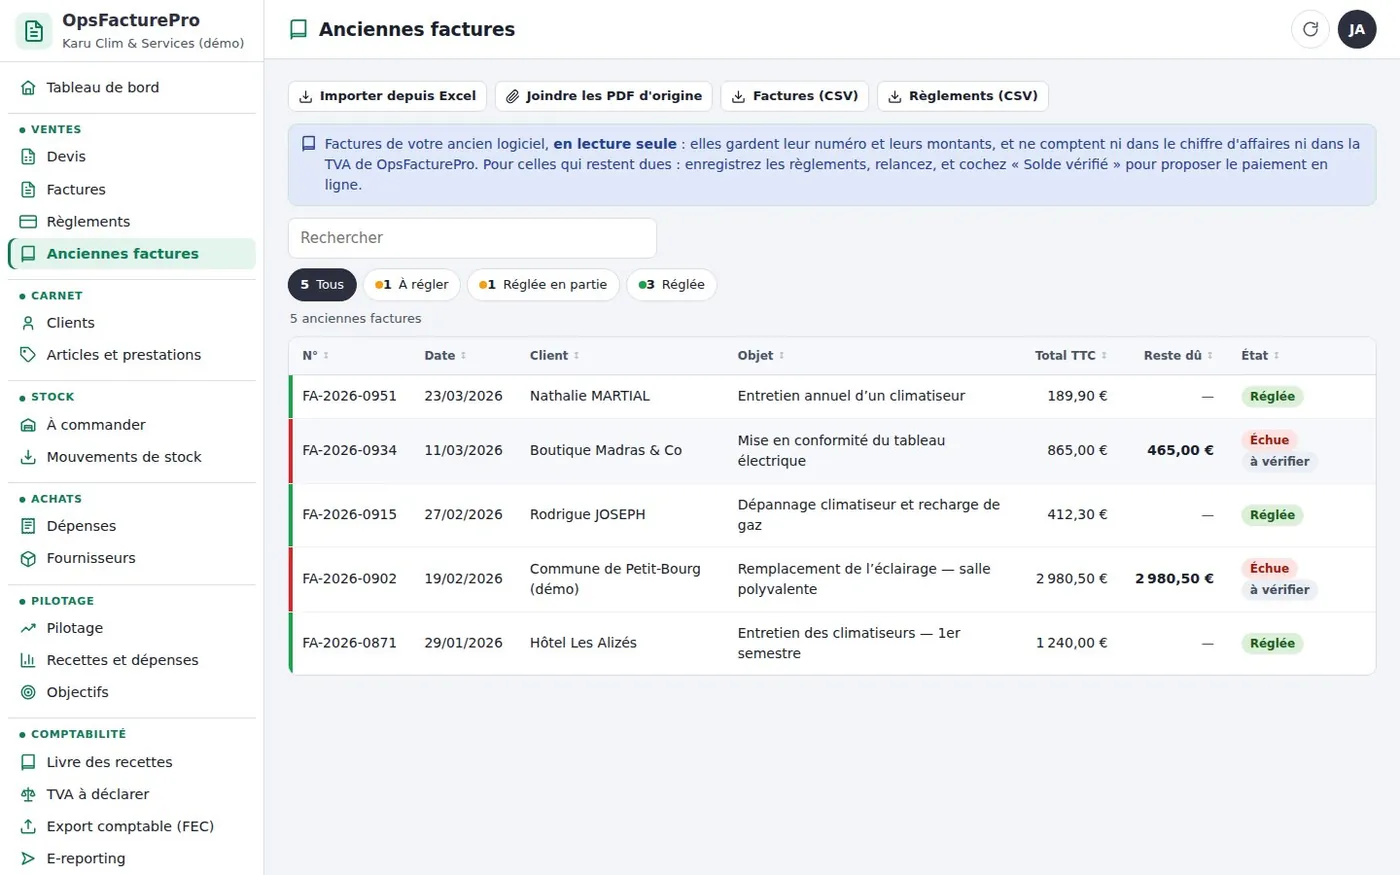
Task: Click the Rechercher search field
Action: coord(472,238)
